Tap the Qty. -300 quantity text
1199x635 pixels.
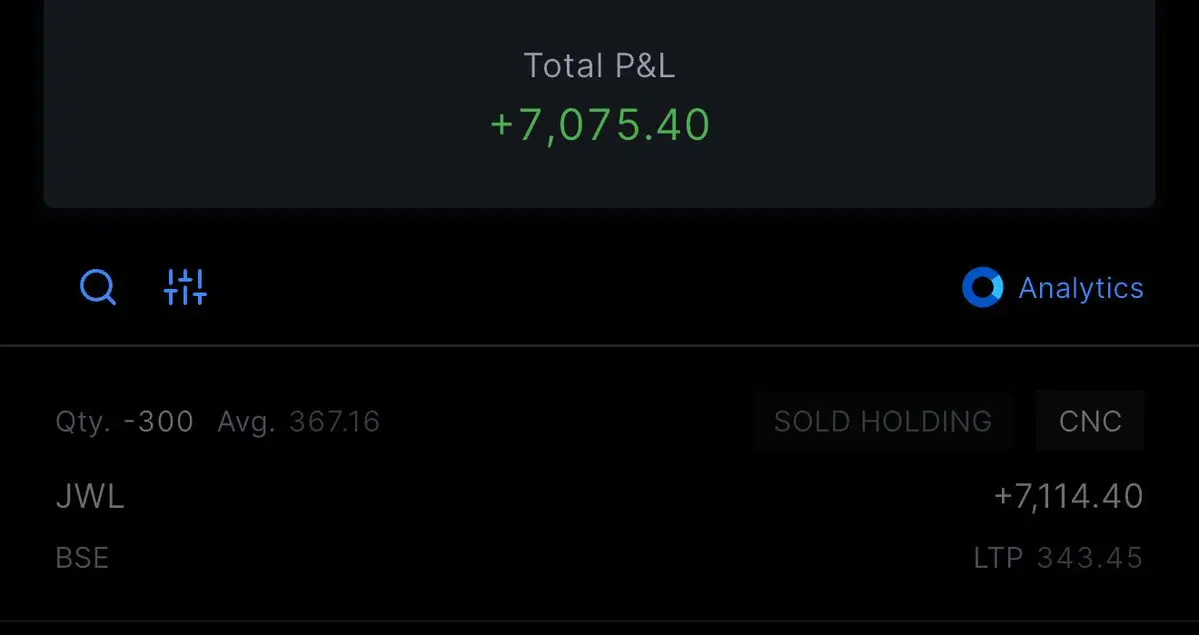point(125,422)
